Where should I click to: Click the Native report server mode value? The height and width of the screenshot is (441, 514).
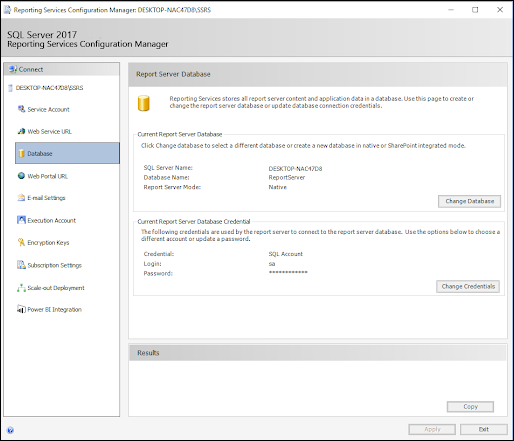click(x=278, y=187)
